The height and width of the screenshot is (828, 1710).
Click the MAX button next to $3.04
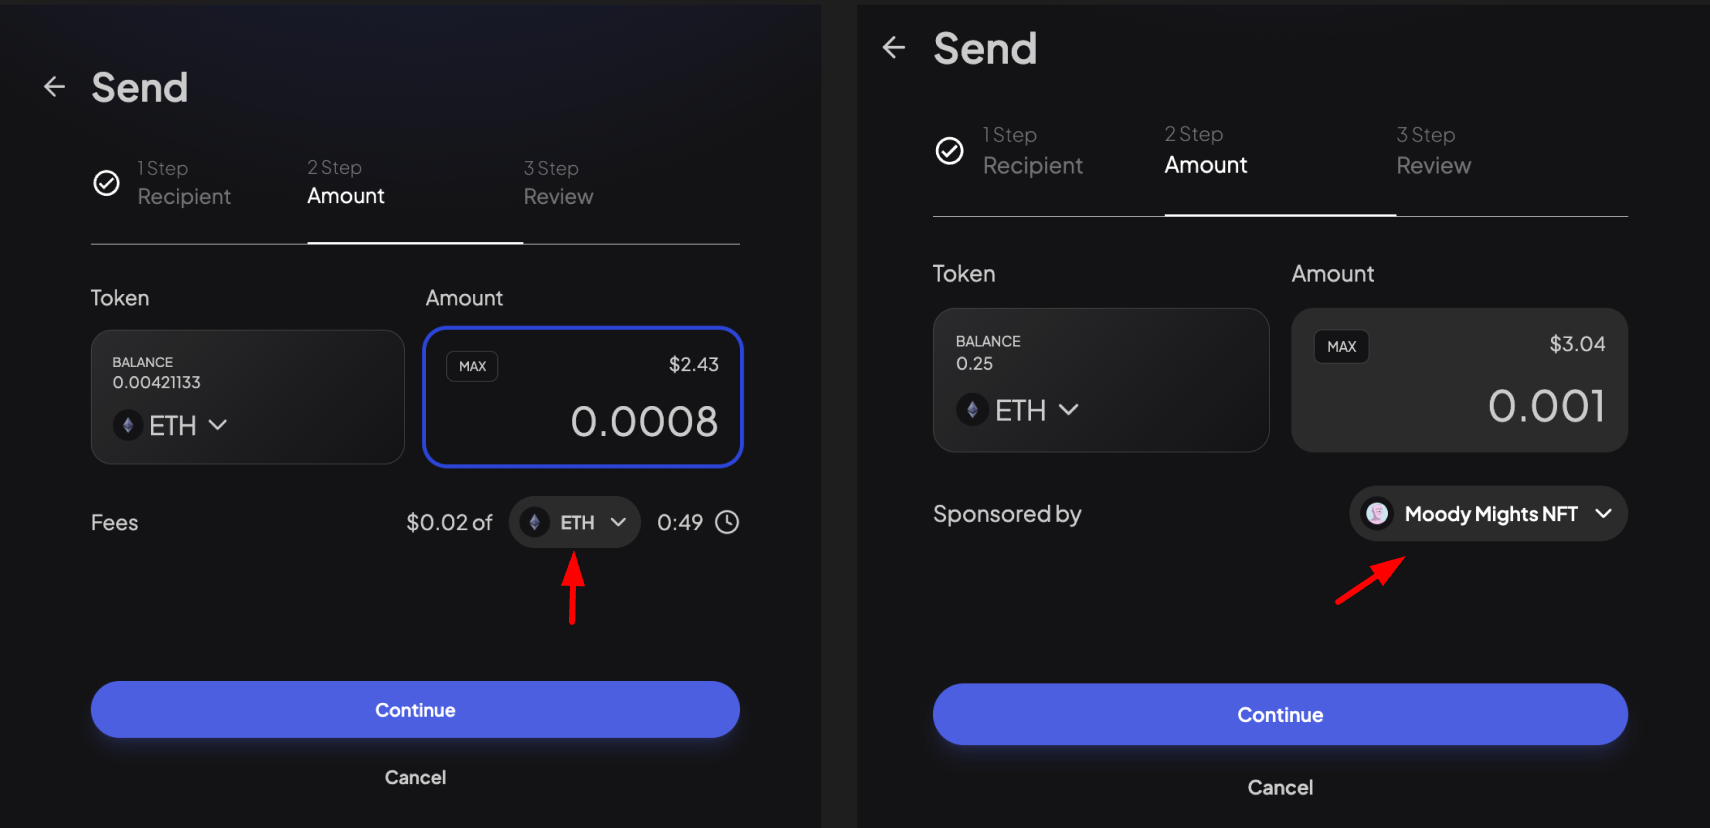(1341, 346)
